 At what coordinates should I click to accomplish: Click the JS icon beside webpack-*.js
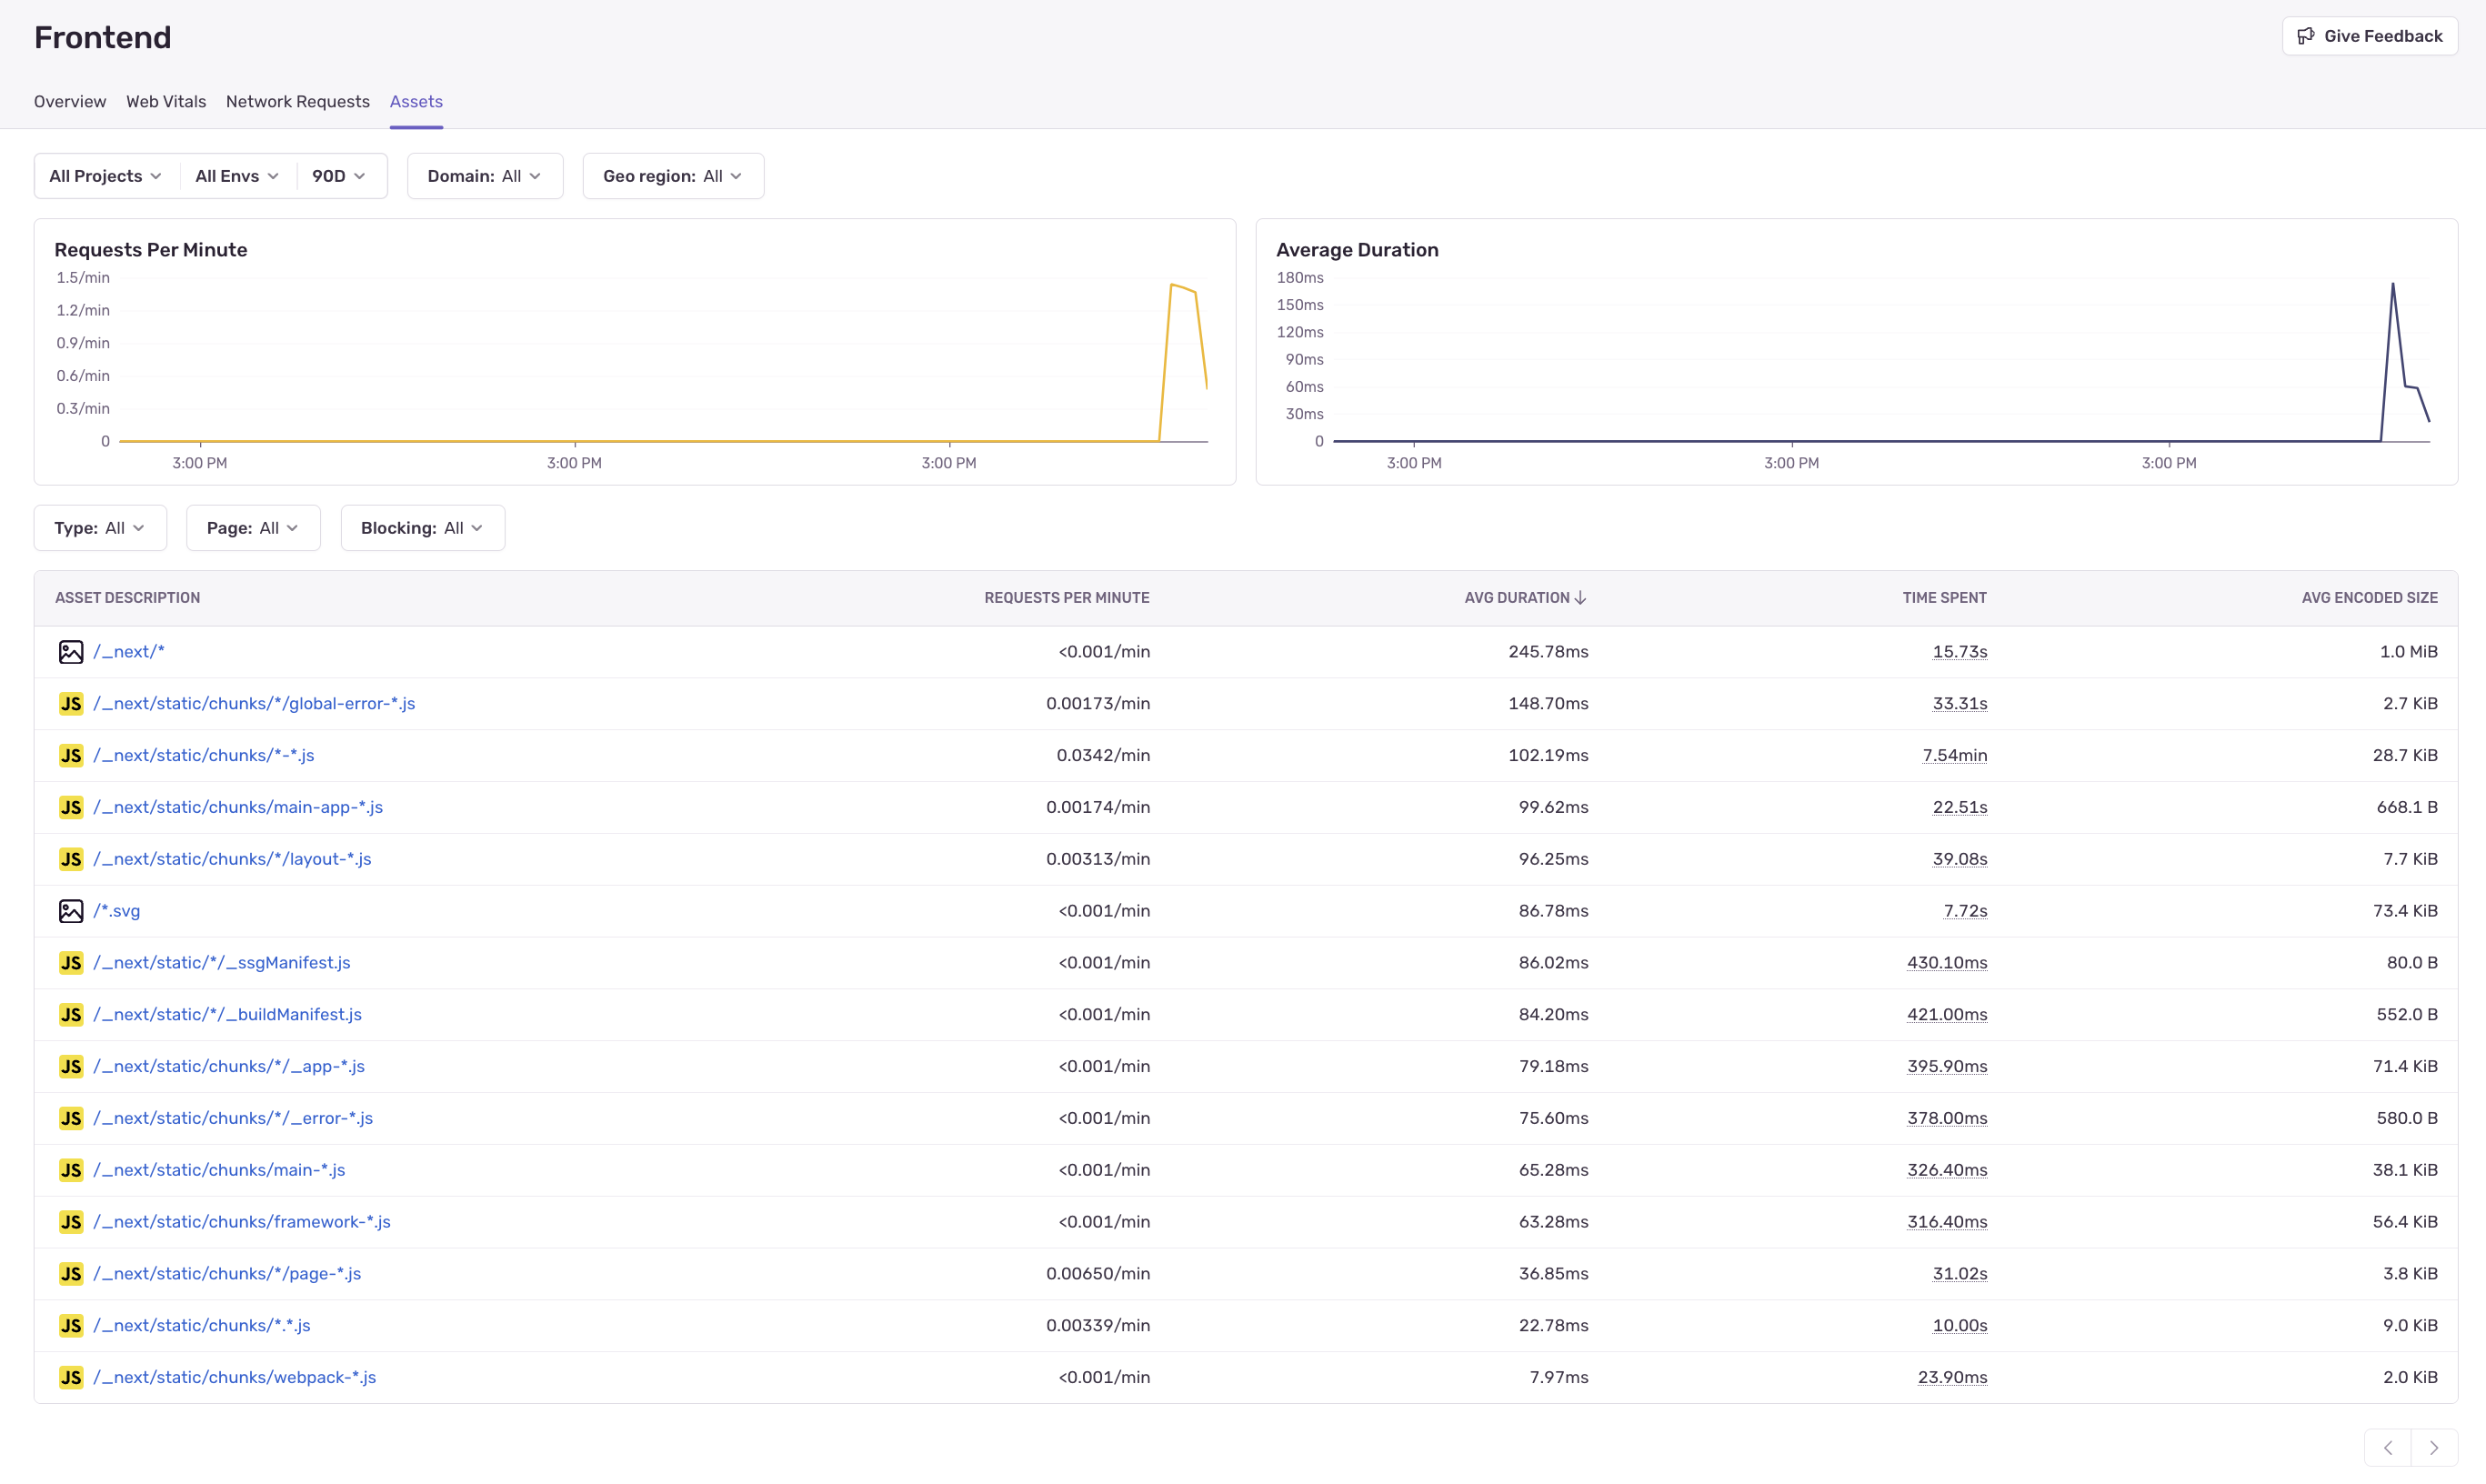[x=70, y=1377]
